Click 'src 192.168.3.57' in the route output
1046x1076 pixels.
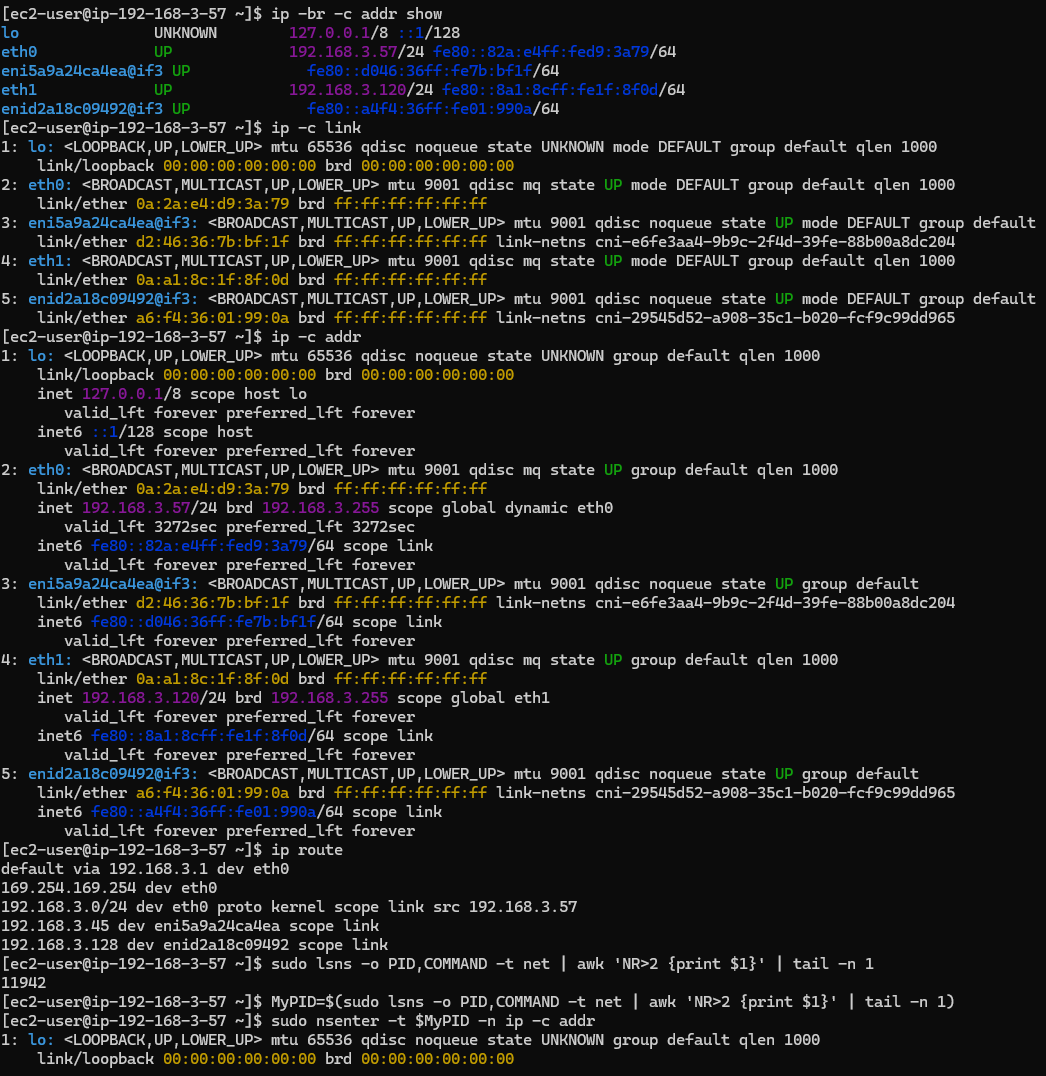point(505,907)
